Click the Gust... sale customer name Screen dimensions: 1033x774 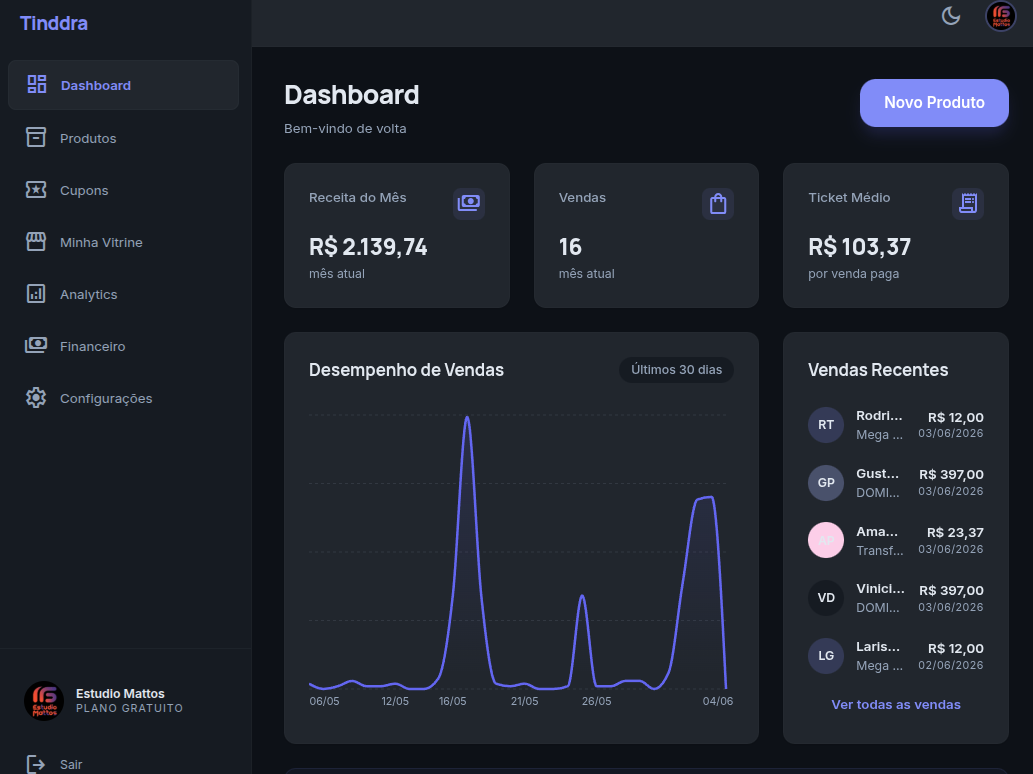point(877,474)
